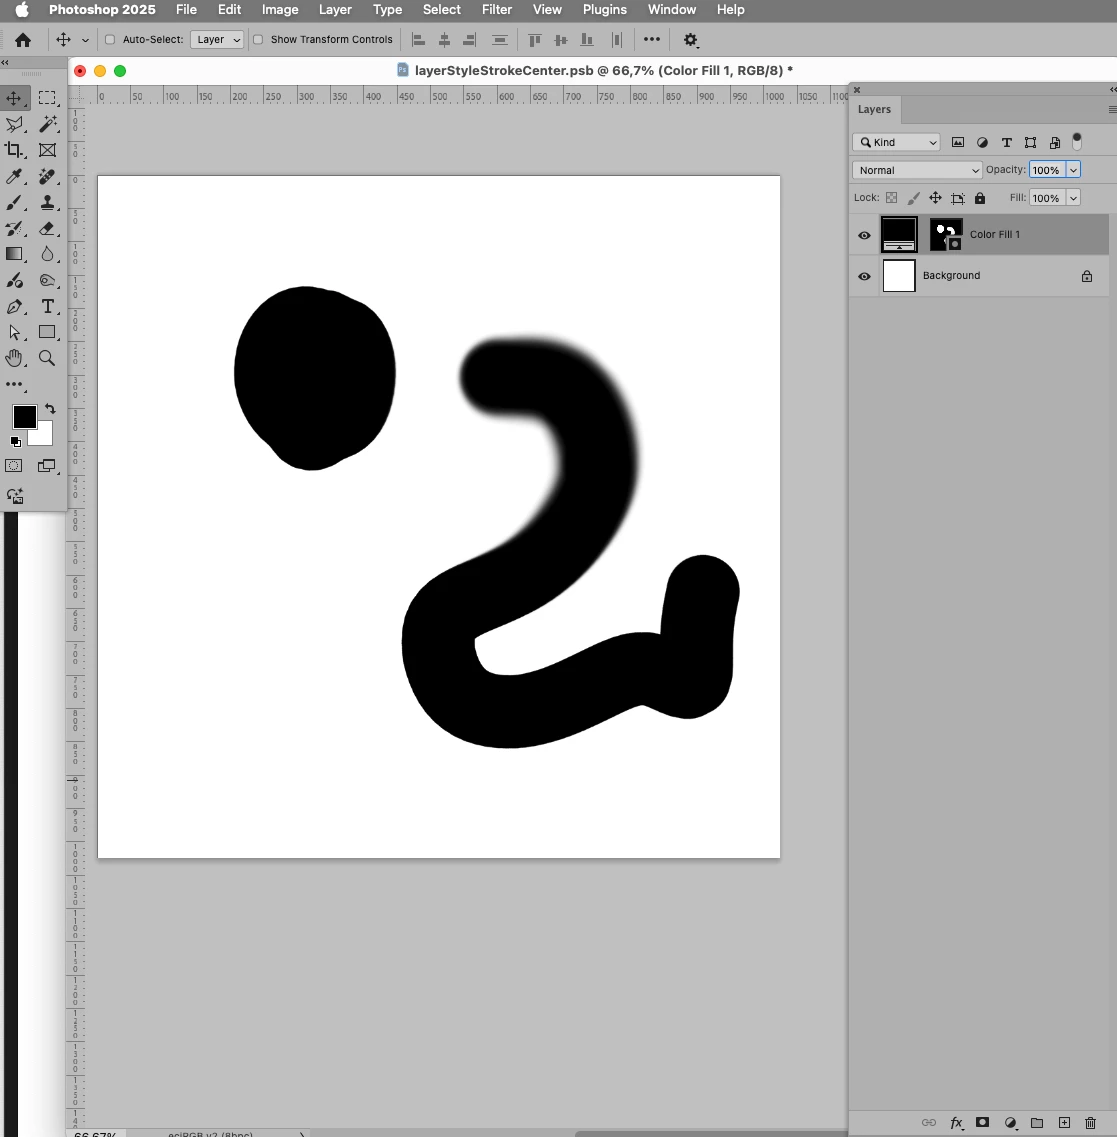Viewport: 1117px width, 1137px height.
Task: Select the Polygonal Lasso tool
Action: coord(14,124)
